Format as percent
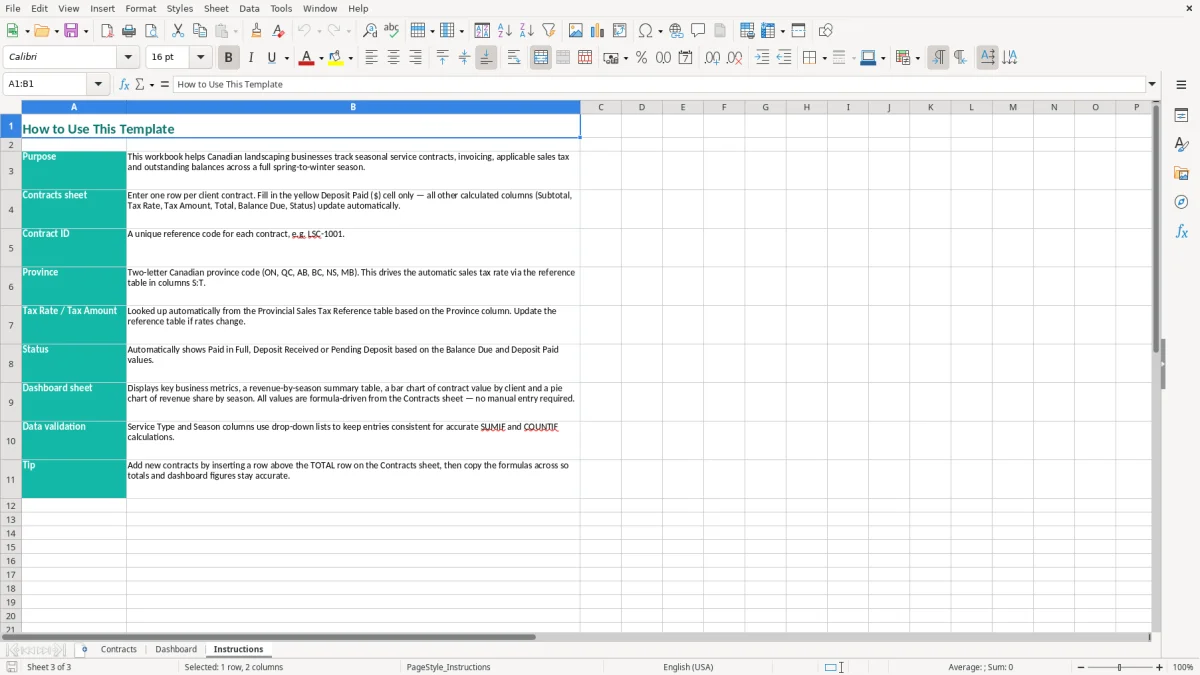The width and height of the screenshot is (1200, 675). pyautogui.click(x=641, y=58)
